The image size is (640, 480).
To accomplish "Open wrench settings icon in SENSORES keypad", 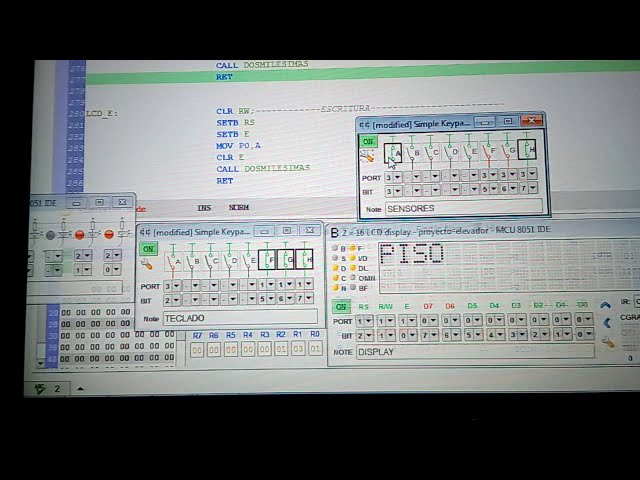I will 367,157.
